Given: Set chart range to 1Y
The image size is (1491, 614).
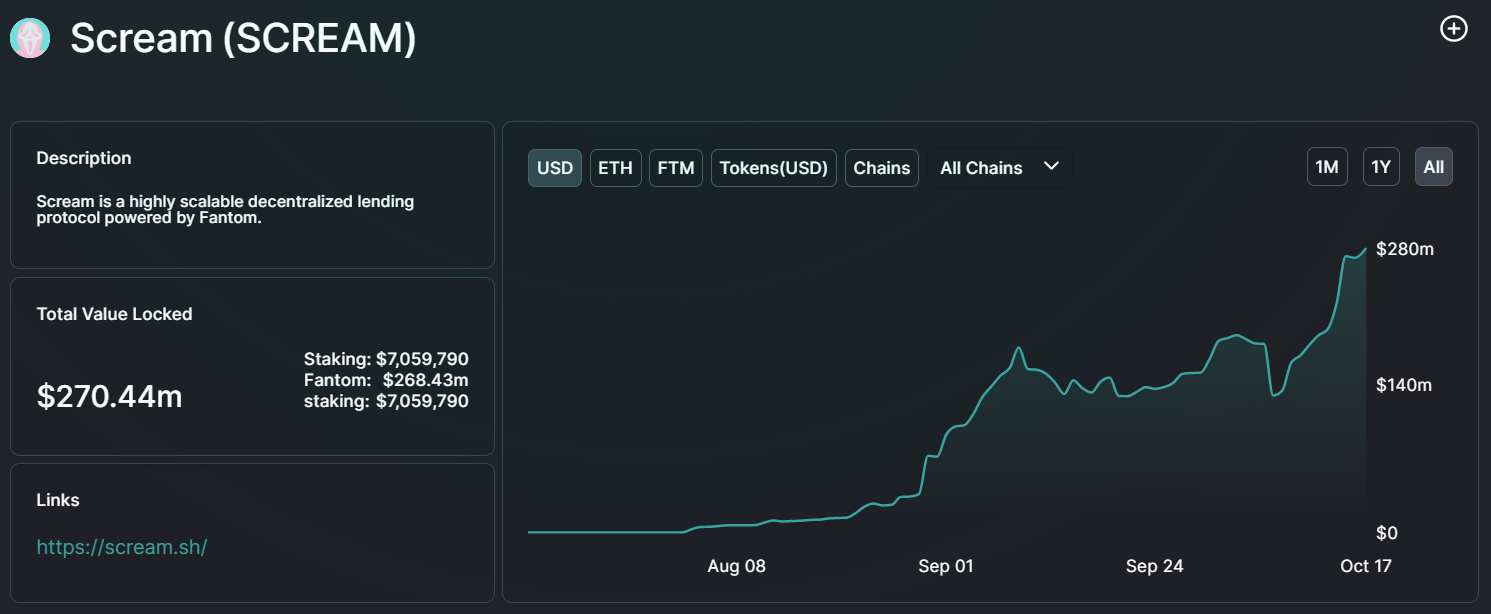Looking at the screenshot, I should (1381, 167).
